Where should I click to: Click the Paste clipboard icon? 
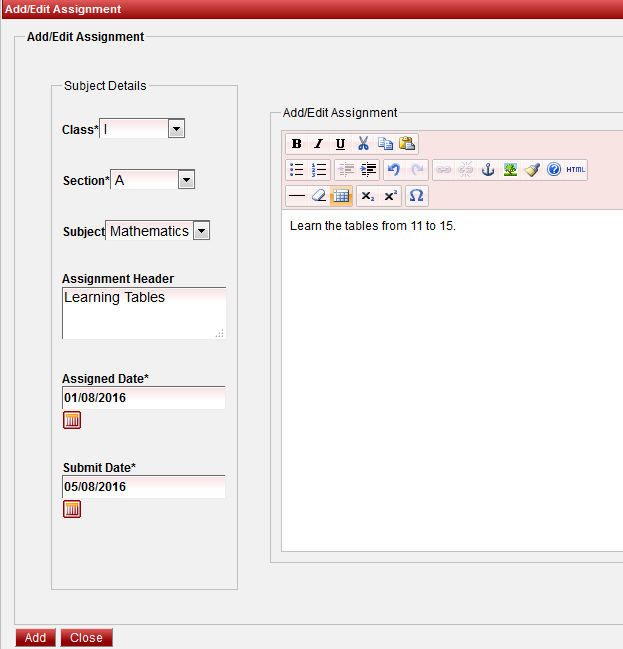407,144
